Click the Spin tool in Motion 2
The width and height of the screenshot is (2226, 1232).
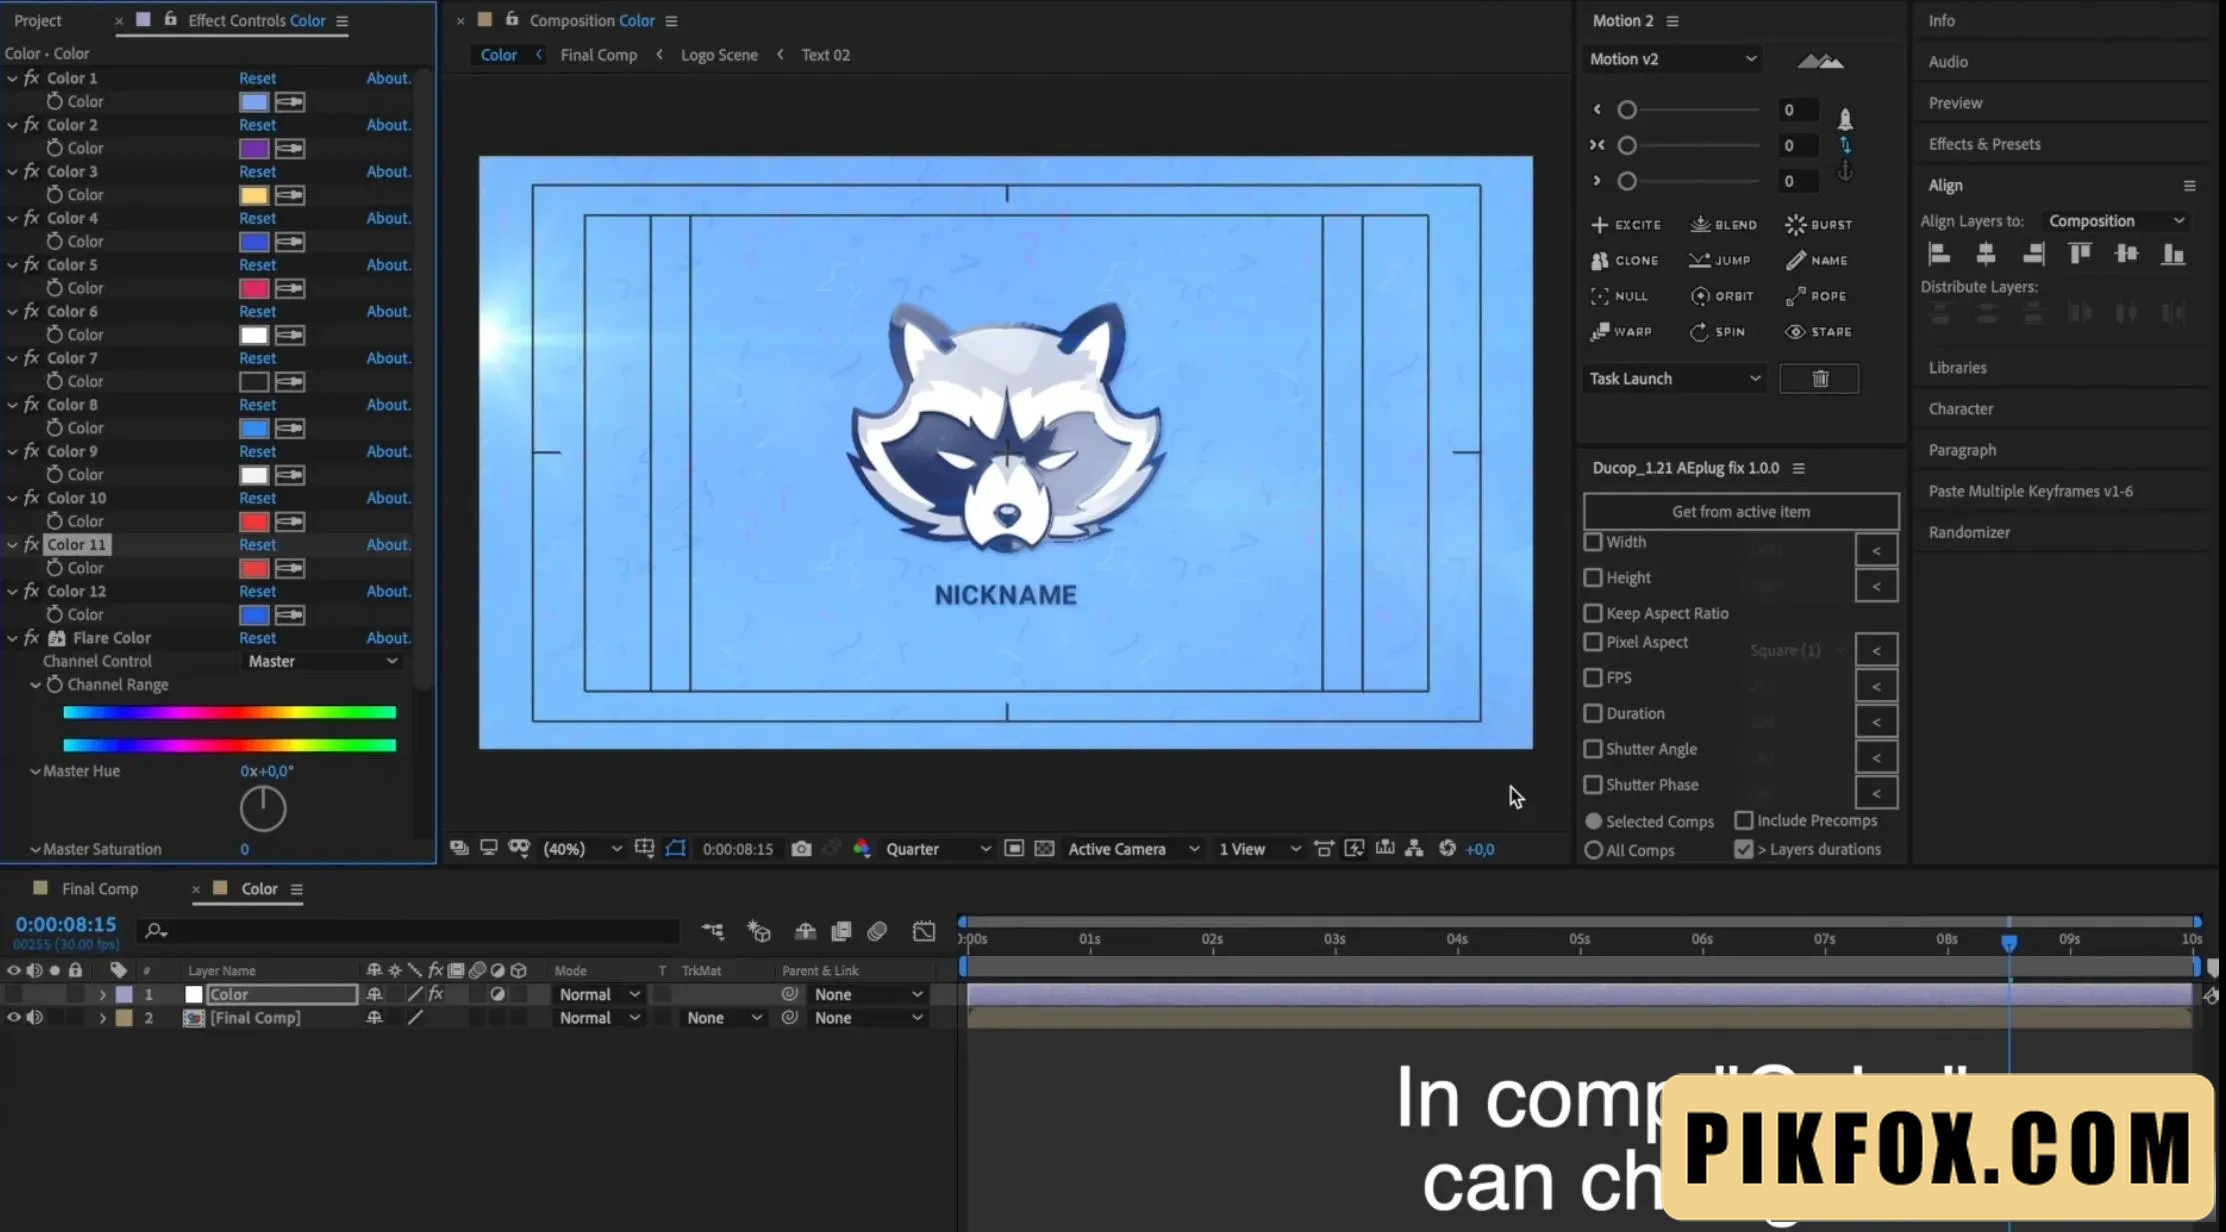click(x=1718, y=332)
